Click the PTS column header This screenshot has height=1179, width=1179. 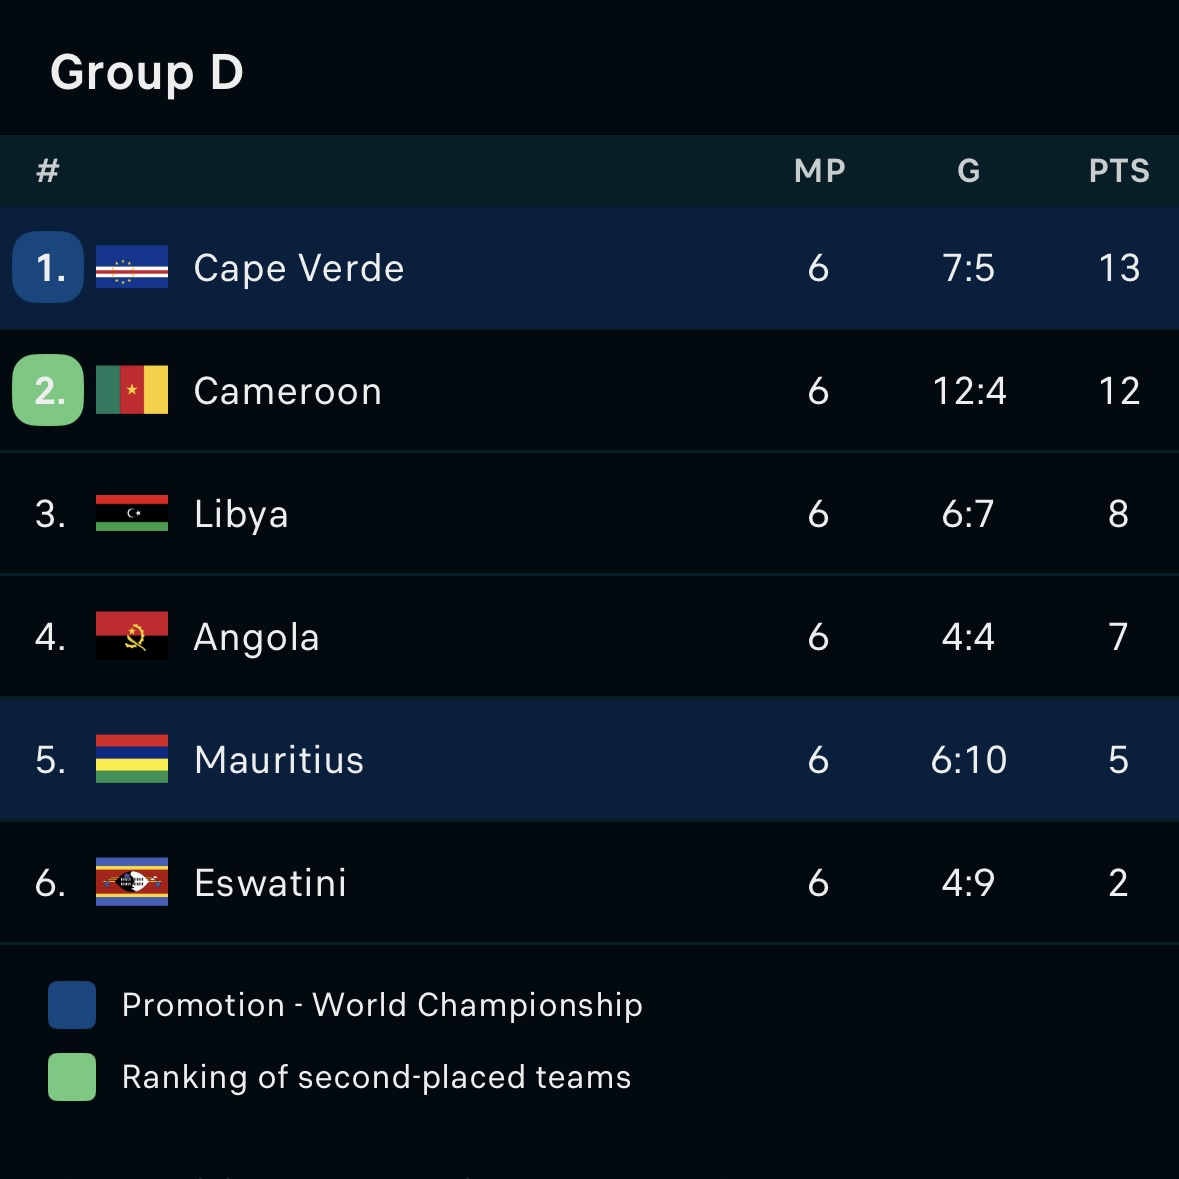[1118, 171]
